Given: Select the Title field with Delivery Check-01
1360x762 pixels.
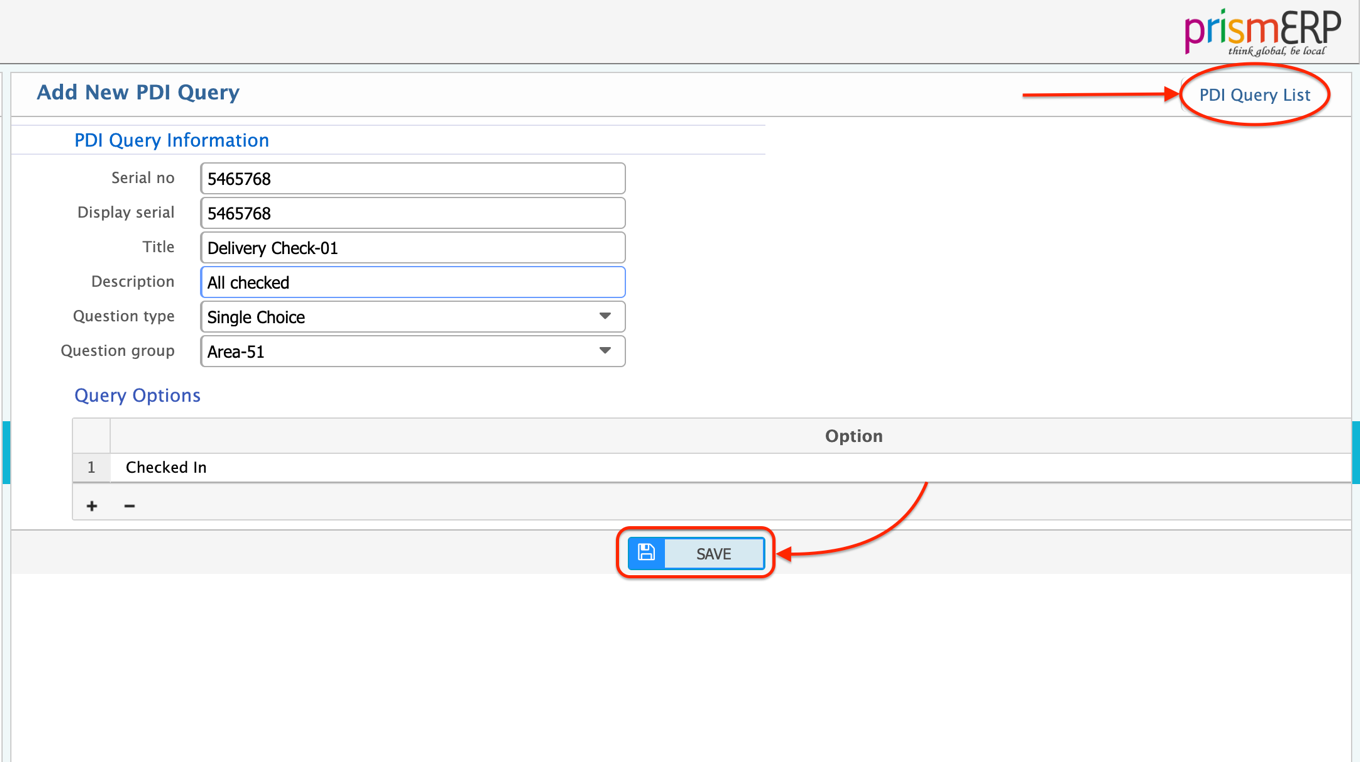Looking at the screenshot, I should (x=412, y=248).
